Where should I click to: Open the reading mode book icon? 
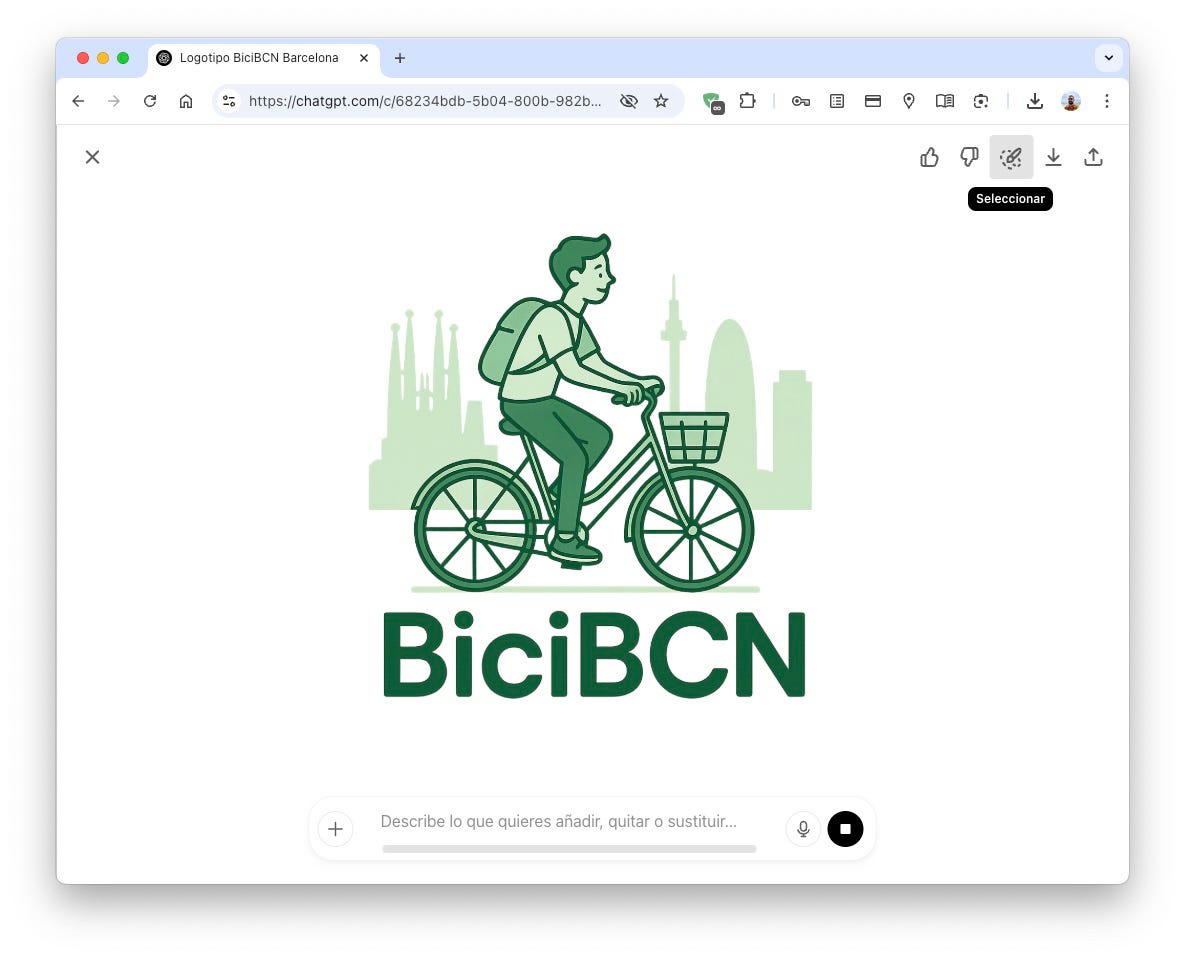tap(945, 101)
